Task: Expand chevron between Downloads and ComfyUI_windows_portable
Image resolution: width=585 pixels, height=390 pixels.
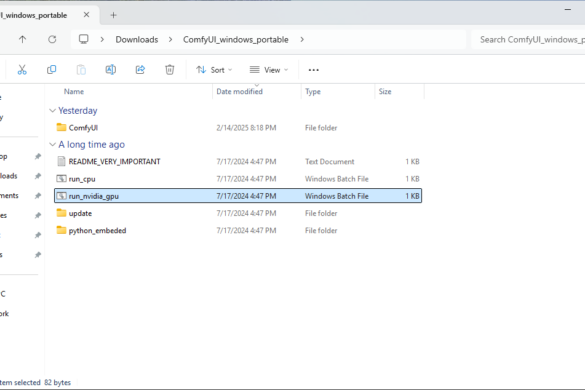Action: pos(171,40)
